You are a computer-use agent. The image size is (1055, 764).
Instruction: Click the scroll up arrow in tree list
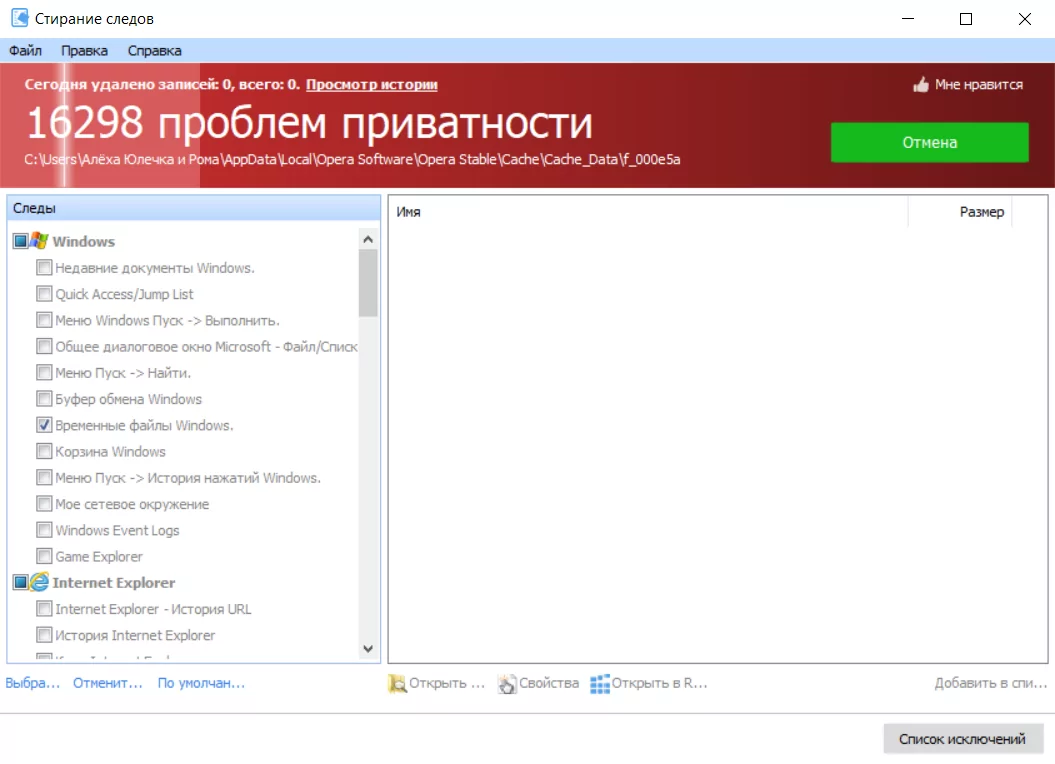point(368,239)
